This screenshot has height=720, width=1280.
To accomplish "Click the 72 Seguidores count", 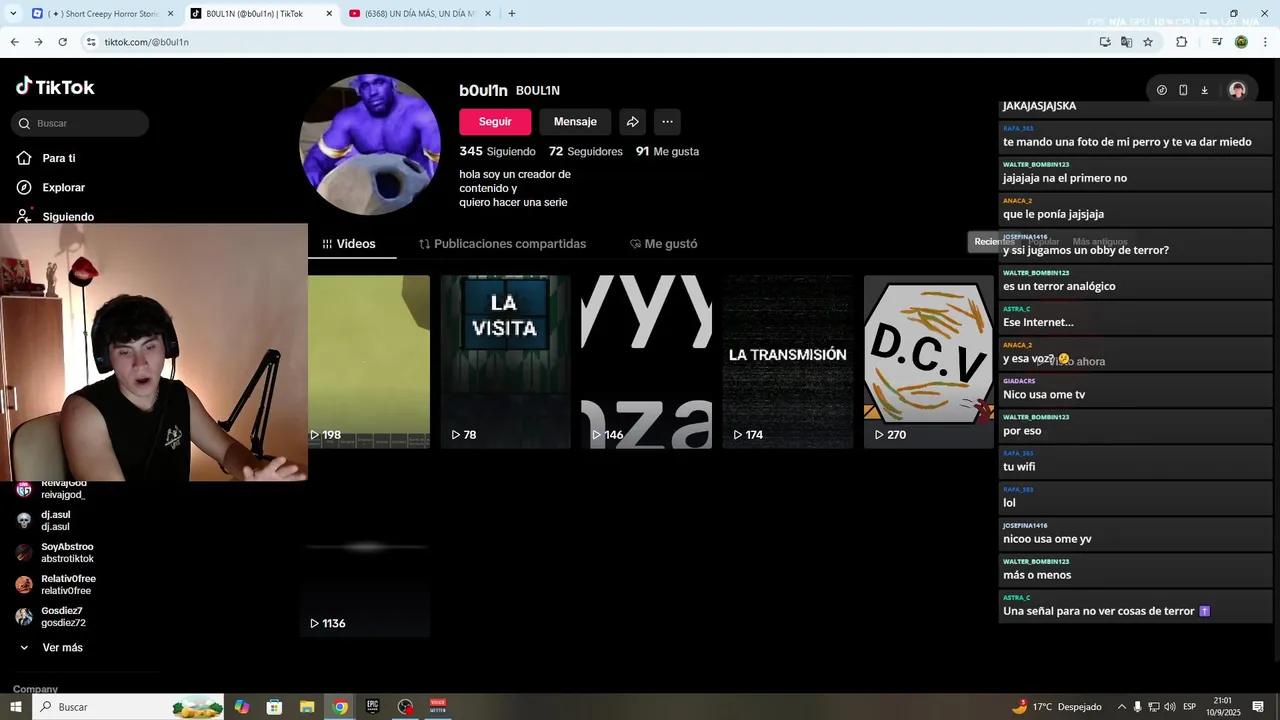I will click(585, 152).
